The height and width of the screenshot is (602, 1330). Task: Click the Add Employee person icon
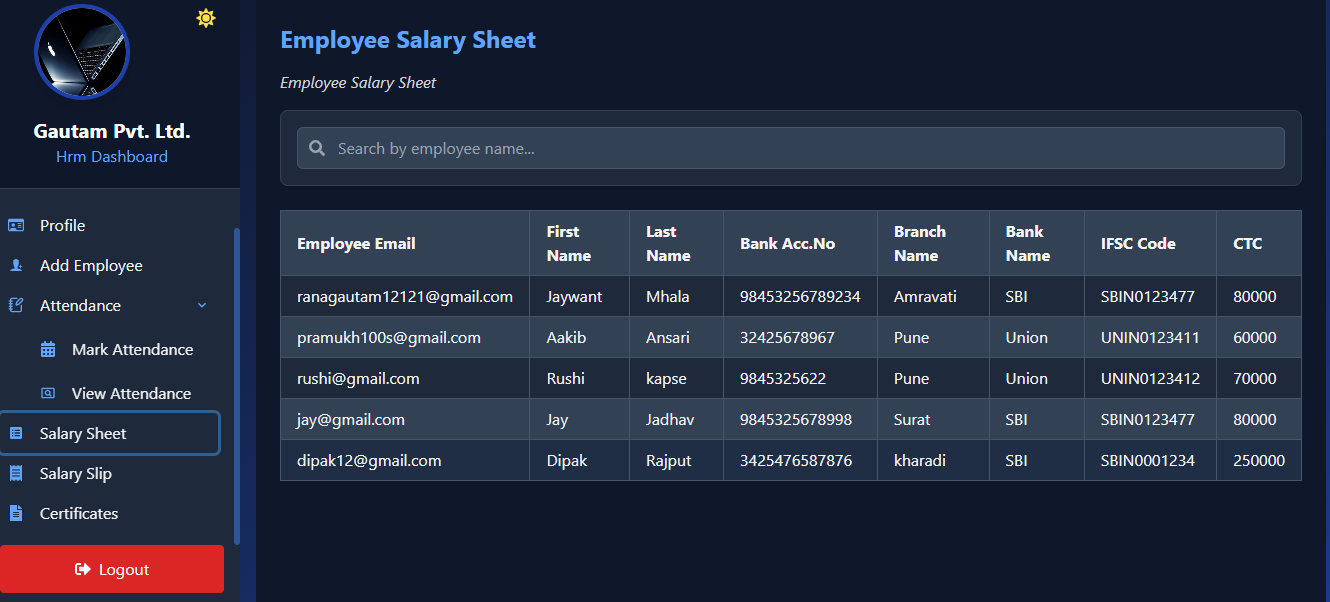[x=16, y=265]
